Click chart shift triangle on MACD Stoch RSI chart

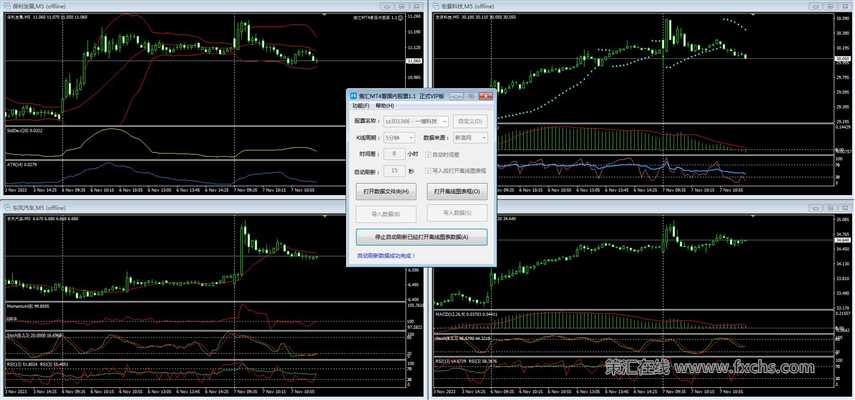754,216
